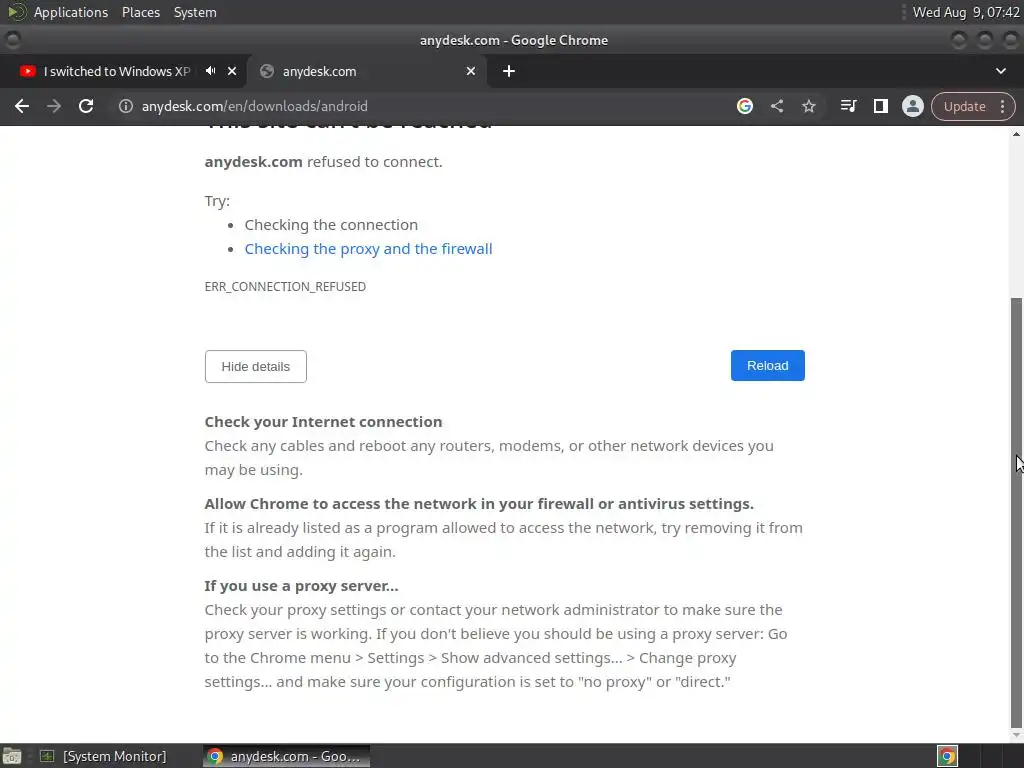Open the Applications menu
Screen dimensions: 1024x768
pyautogui.click(x=71, y=12)
